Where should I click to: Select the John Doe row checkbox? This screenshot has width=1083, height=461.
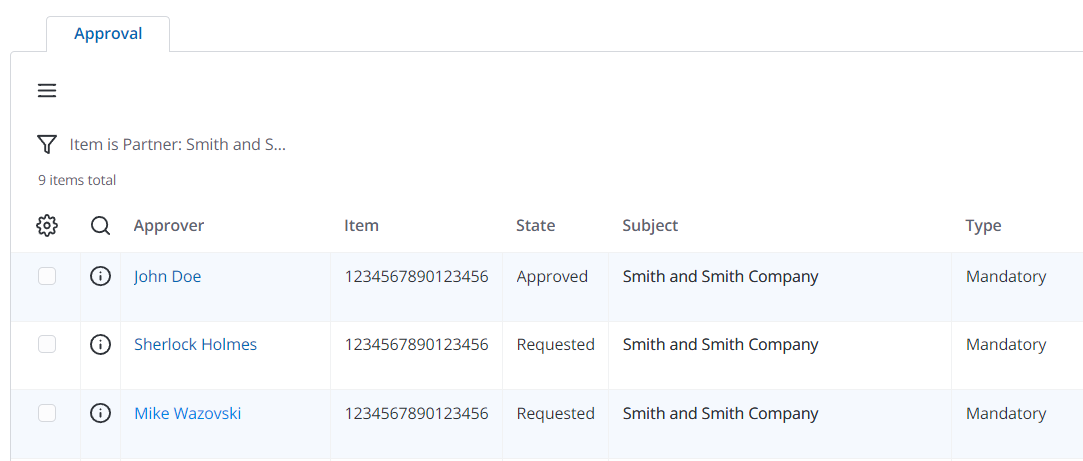pos(47,277)
